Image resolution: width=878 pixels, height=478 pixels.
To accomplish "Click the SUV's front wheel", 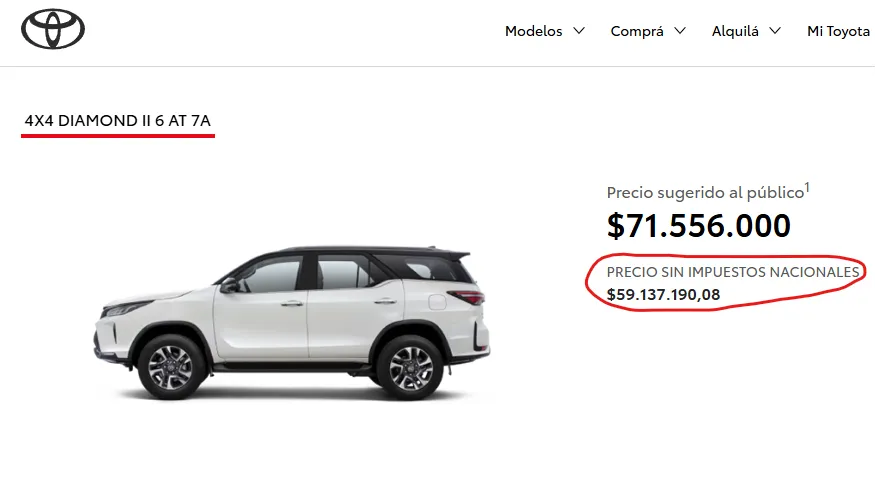I will pos(170,368).
